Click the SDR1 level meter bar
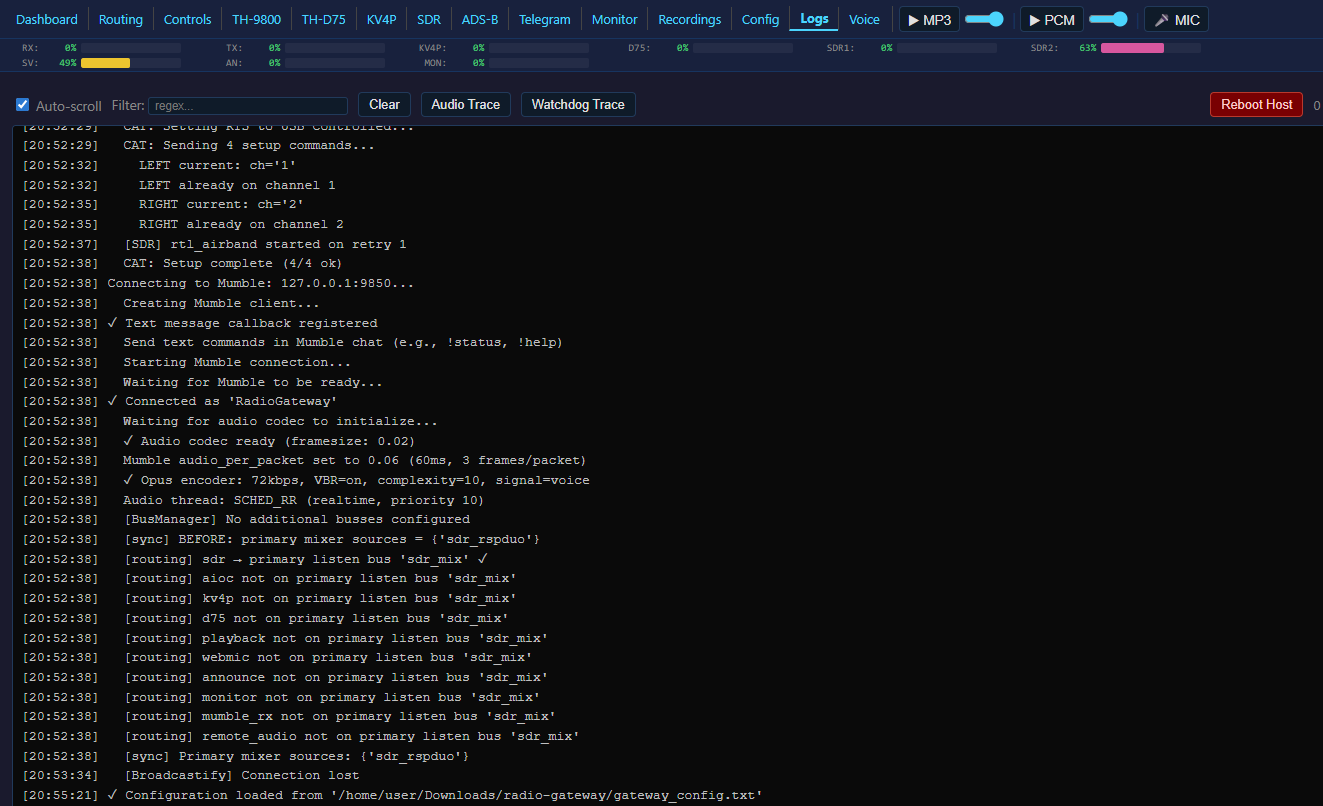This screenshot has height=806, width=1323. click(947, 48)
